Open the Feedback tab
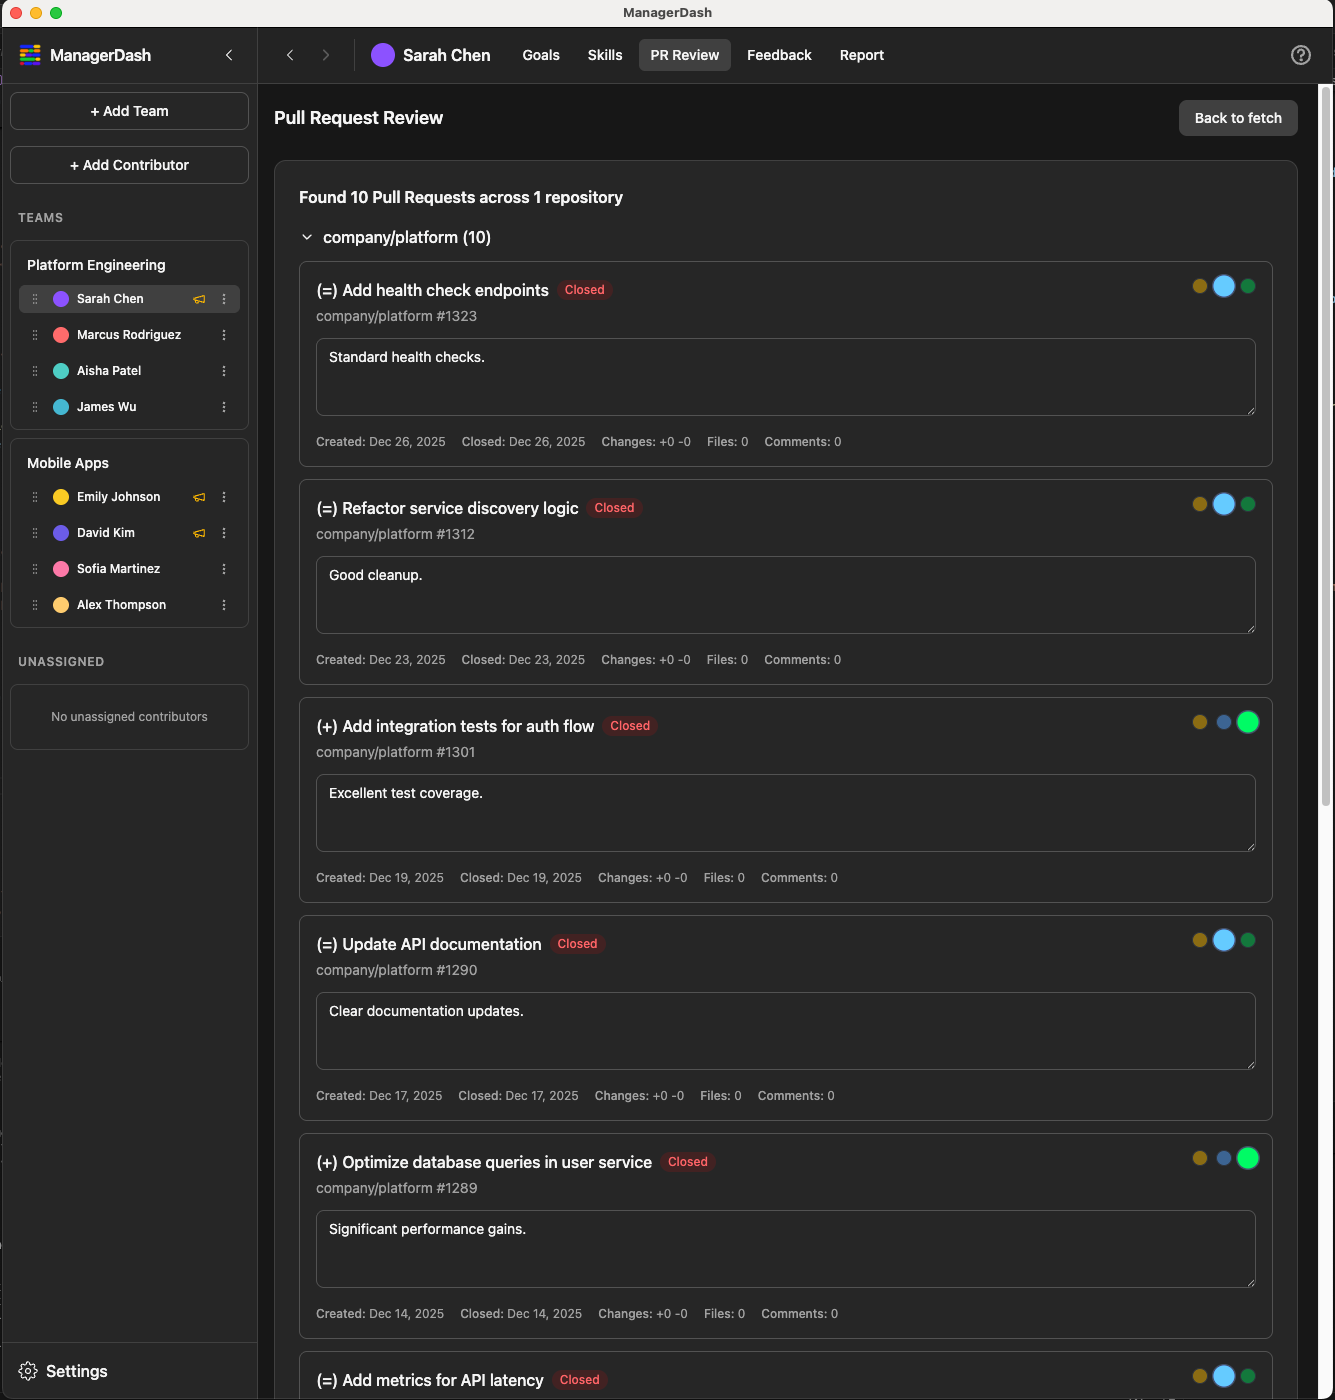Image resolution: width=1335 pixels, height=1400 pixels. 779,55
